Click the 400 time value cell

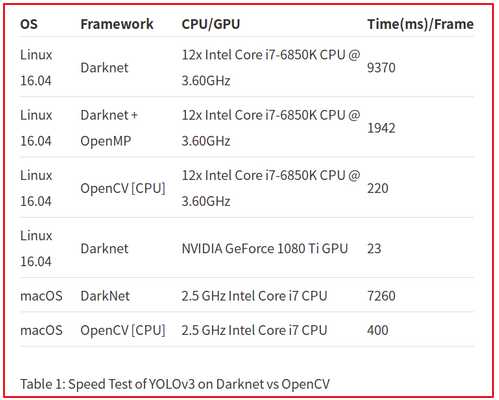(x=378, y=330)
